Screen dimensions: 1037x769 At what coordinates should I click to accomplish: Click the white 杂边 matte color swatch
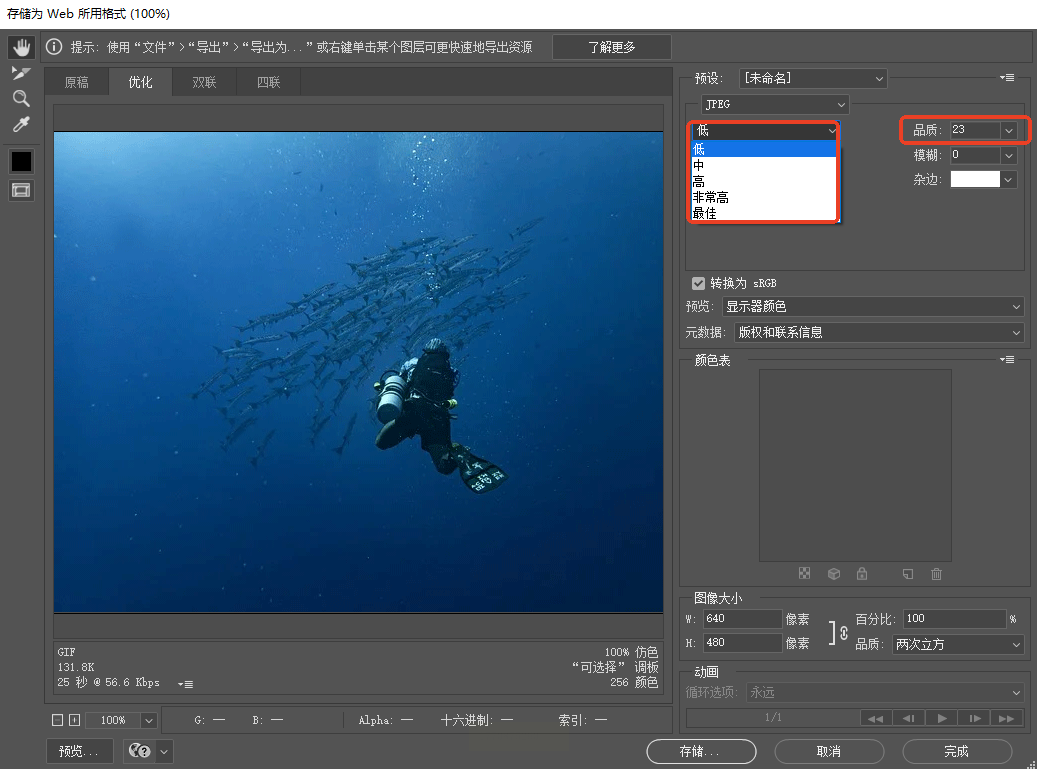(974, 179)
